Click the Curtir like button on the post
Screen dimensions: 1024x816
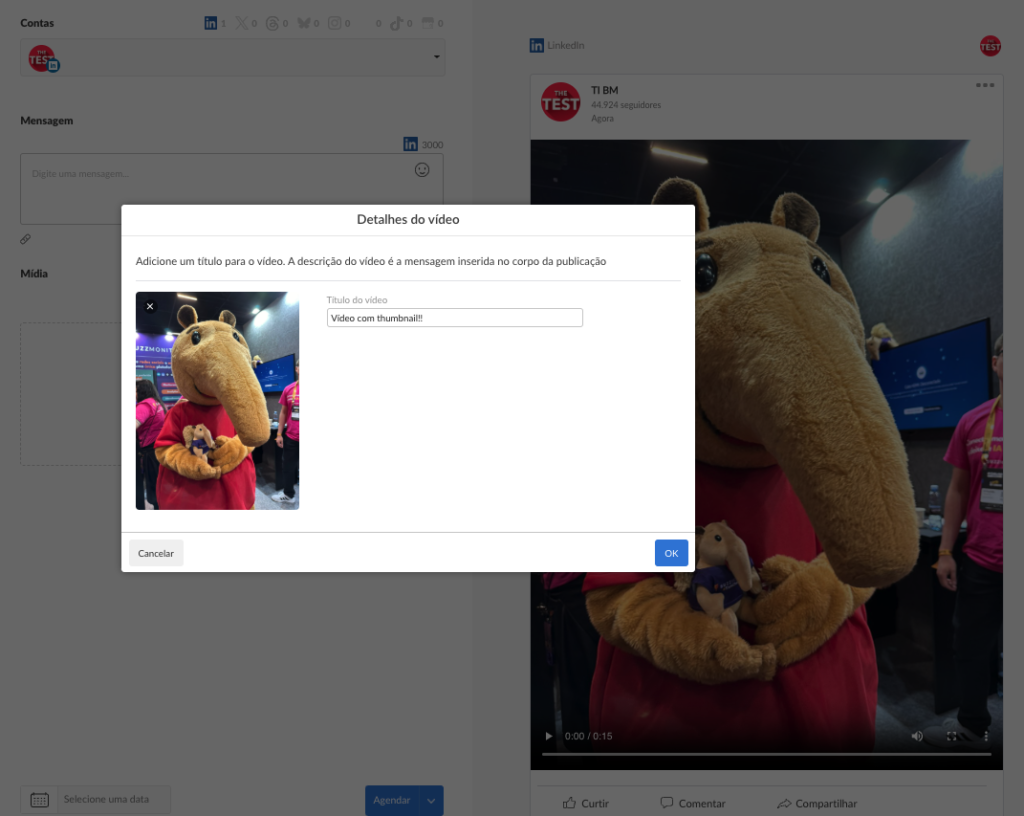(585, 803)
